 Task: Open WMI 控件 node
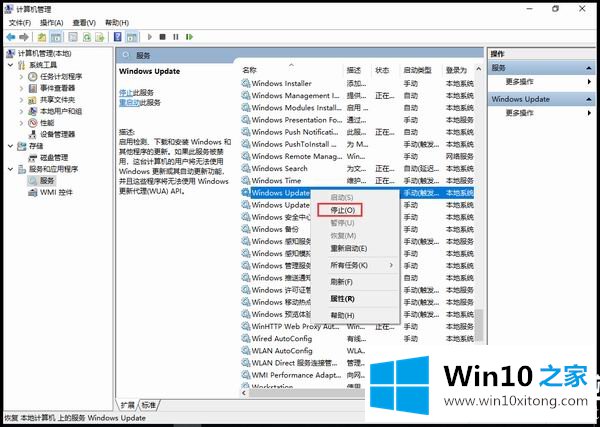click(x=55, y=191)
